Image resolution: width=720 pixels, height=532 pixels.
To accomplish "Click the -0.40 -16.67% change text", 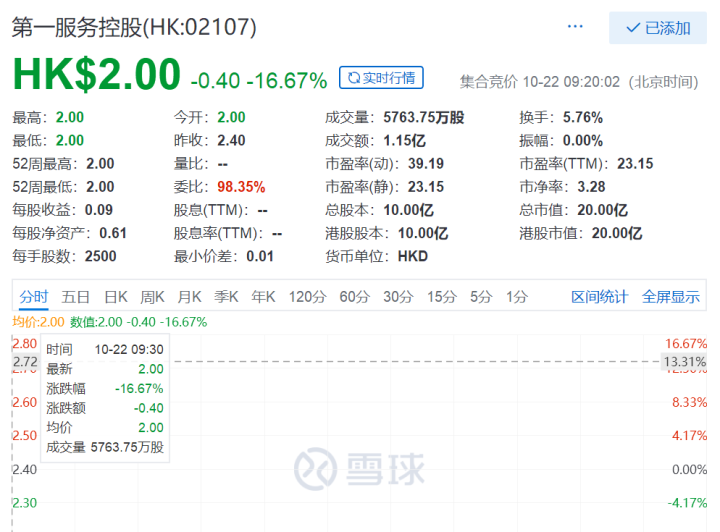I will point(259,81).
